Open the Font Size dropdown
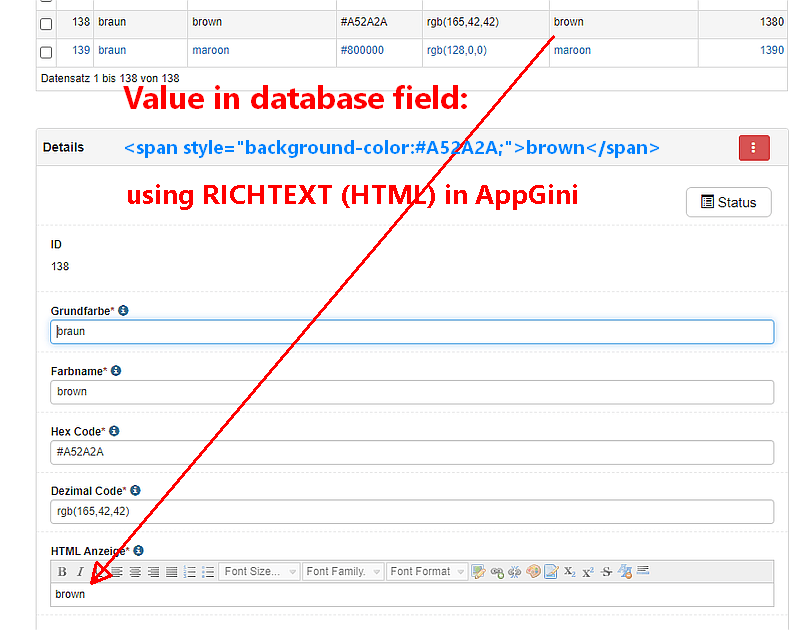This screenshot has width=800, height=630. click(259, 572)
